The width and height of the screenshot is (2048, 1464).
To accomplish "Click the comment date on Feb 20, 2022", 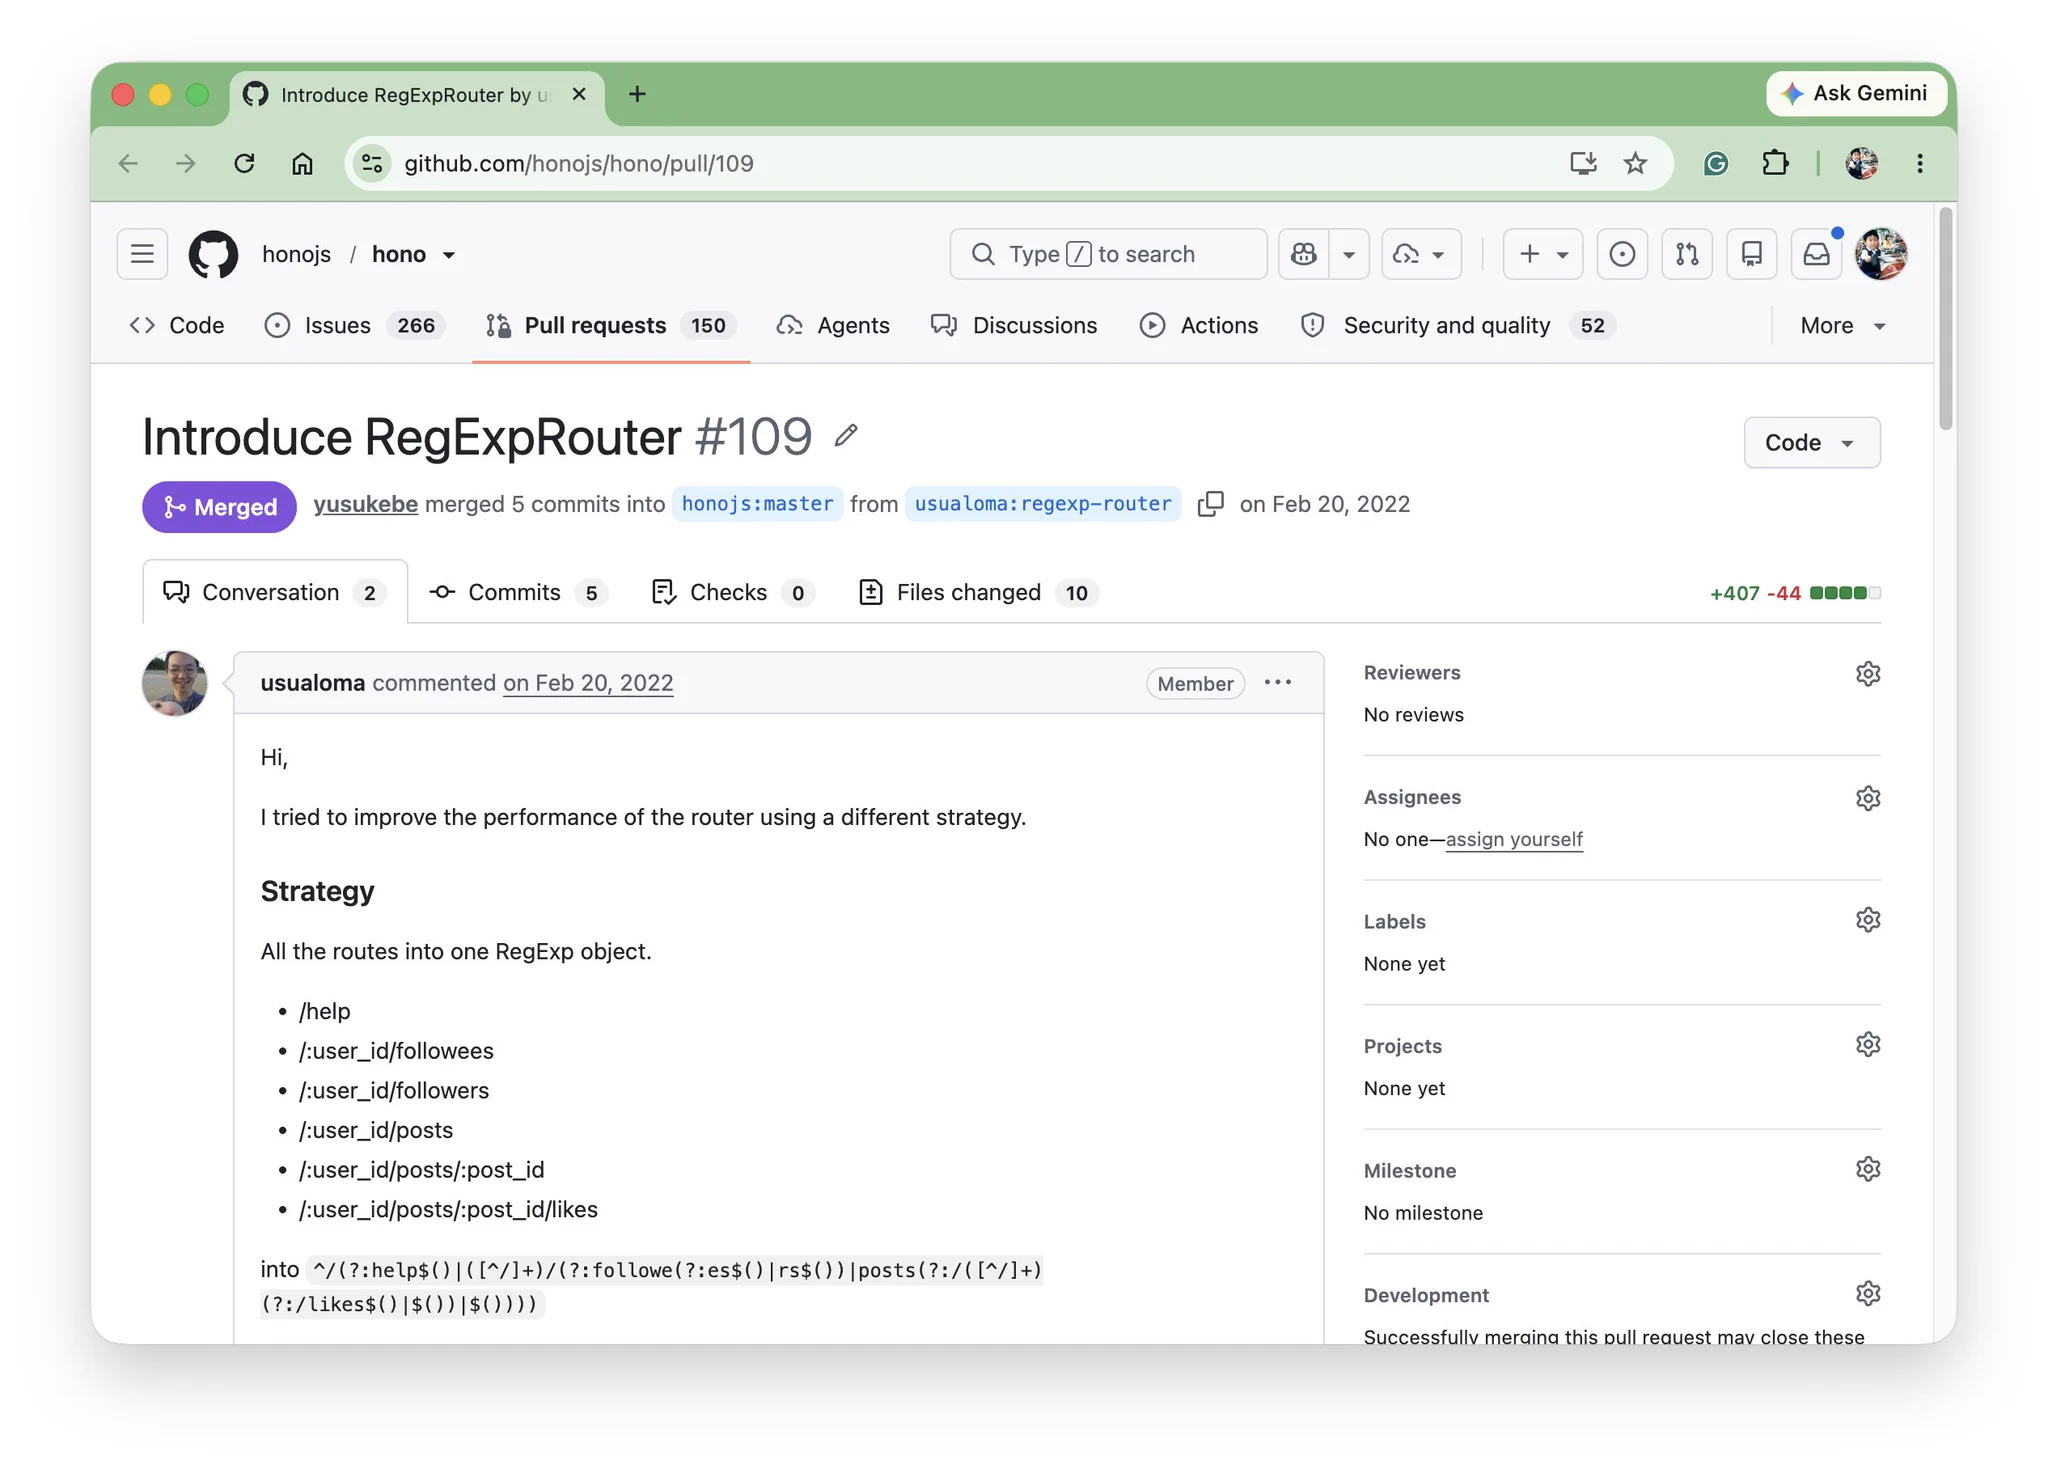I will pyautogui.click(x=588, y=682).
